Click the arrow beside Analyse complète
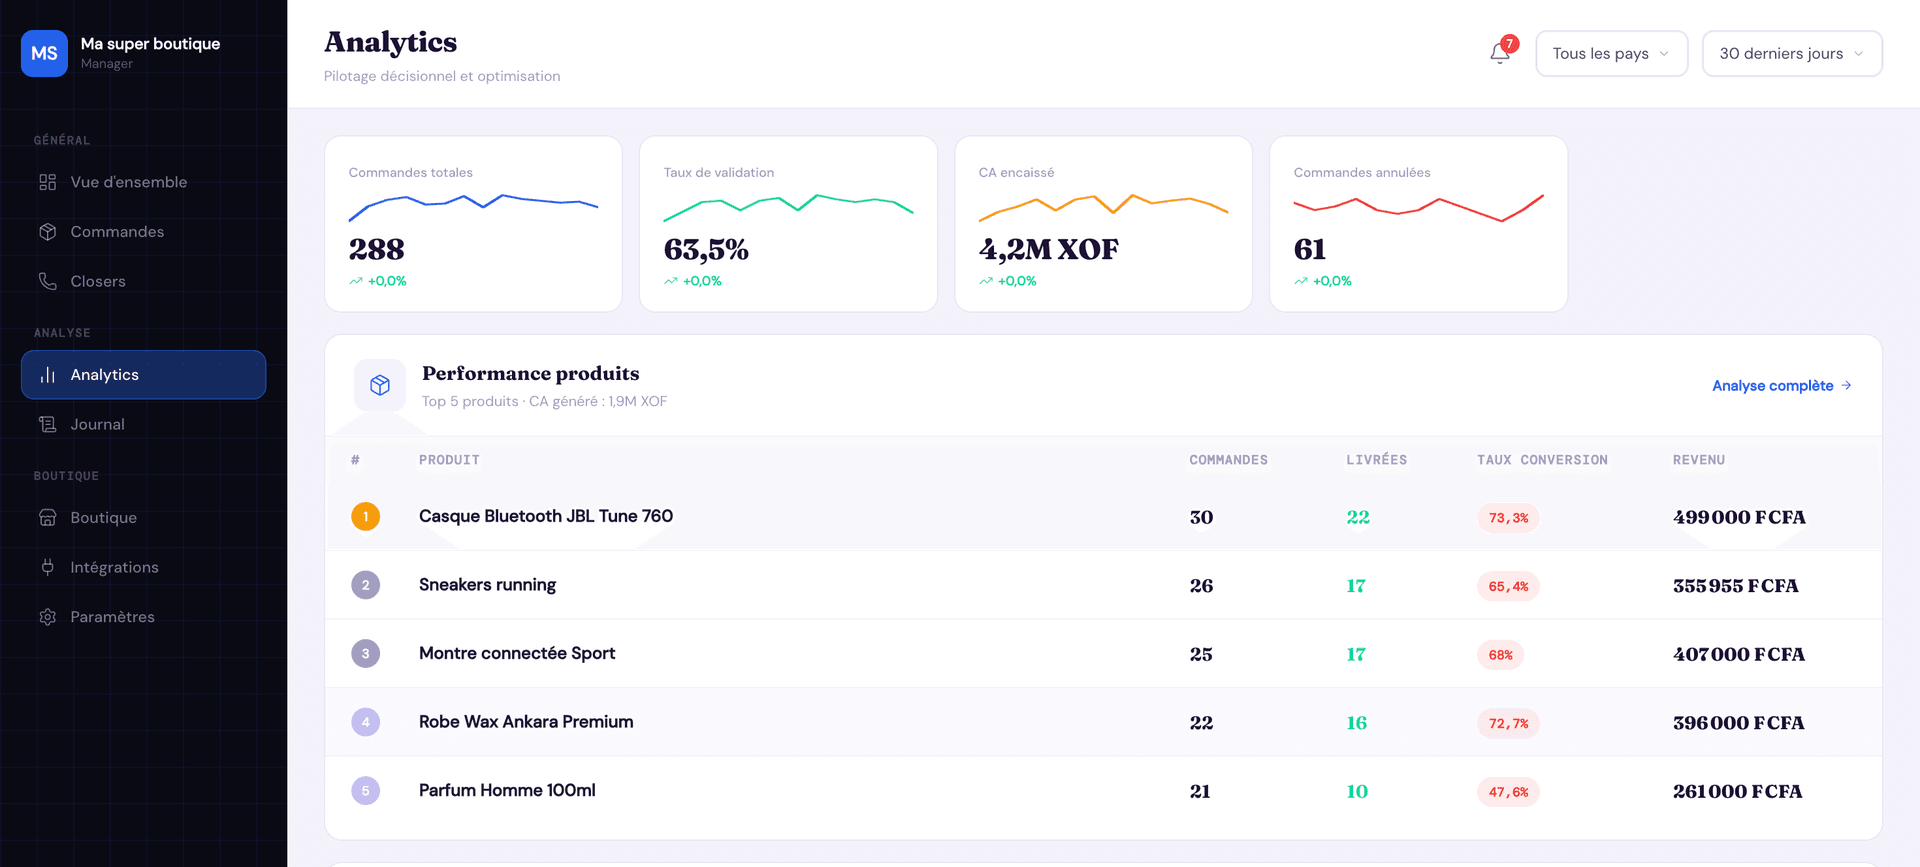This screenshot has width=1920, height=867. pos(1846,385)
